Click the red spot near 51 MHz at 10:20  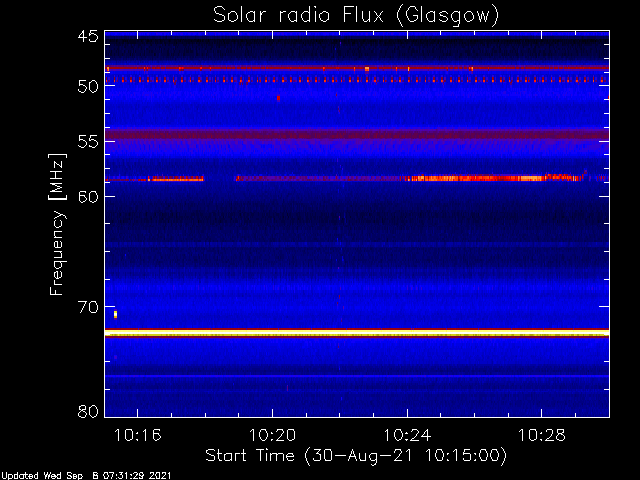point(278,98)
